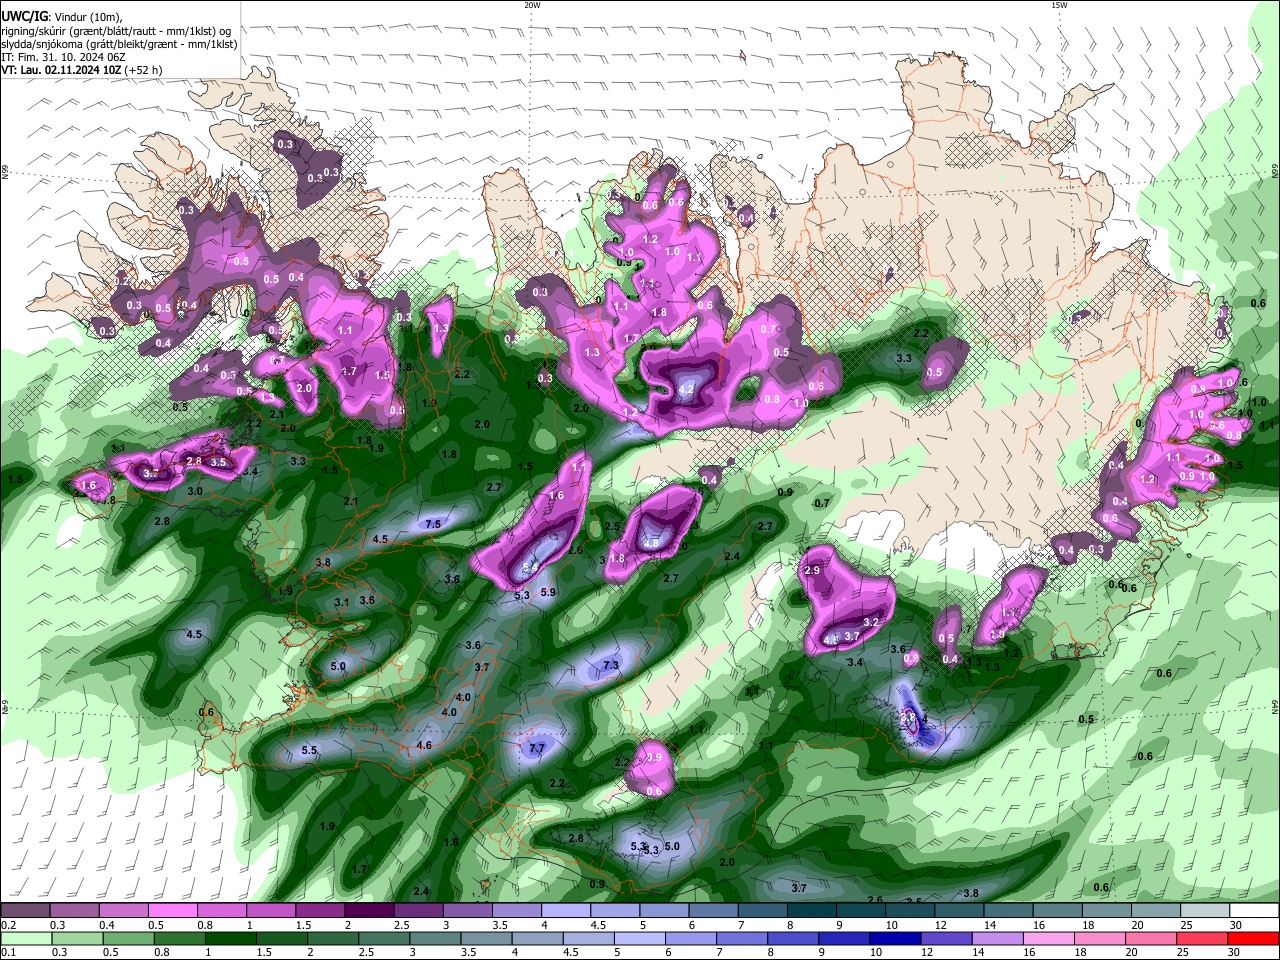
Task: Click the '30' label on lower rain scale
Action: point(1236,953)
